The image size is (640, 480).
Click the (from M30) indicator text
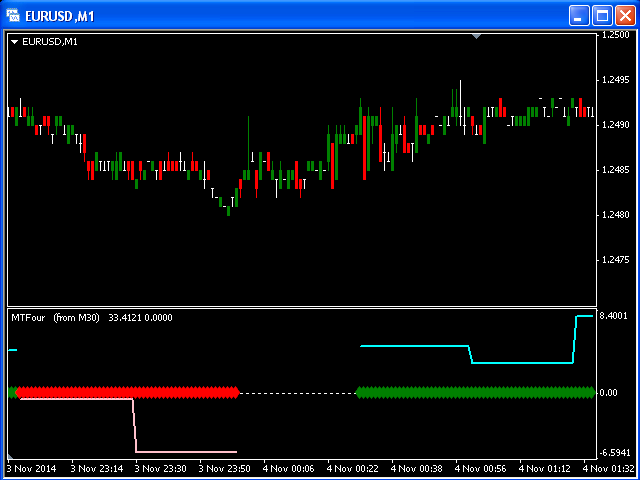click(x=76, y=318)
